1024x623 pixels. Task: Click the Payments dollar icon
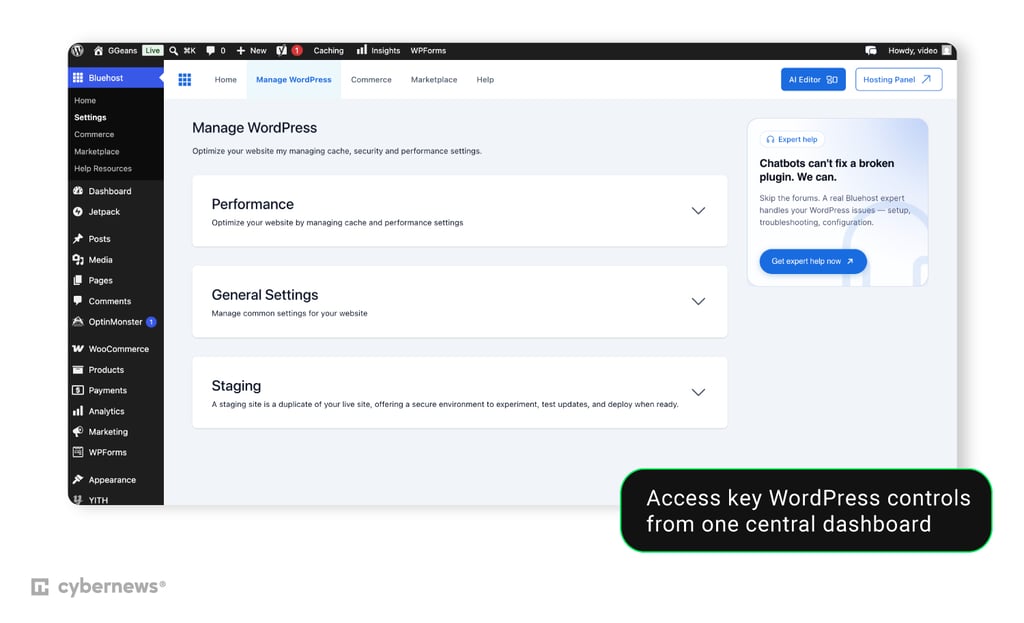pyautogui.click(x=78, y=390)
